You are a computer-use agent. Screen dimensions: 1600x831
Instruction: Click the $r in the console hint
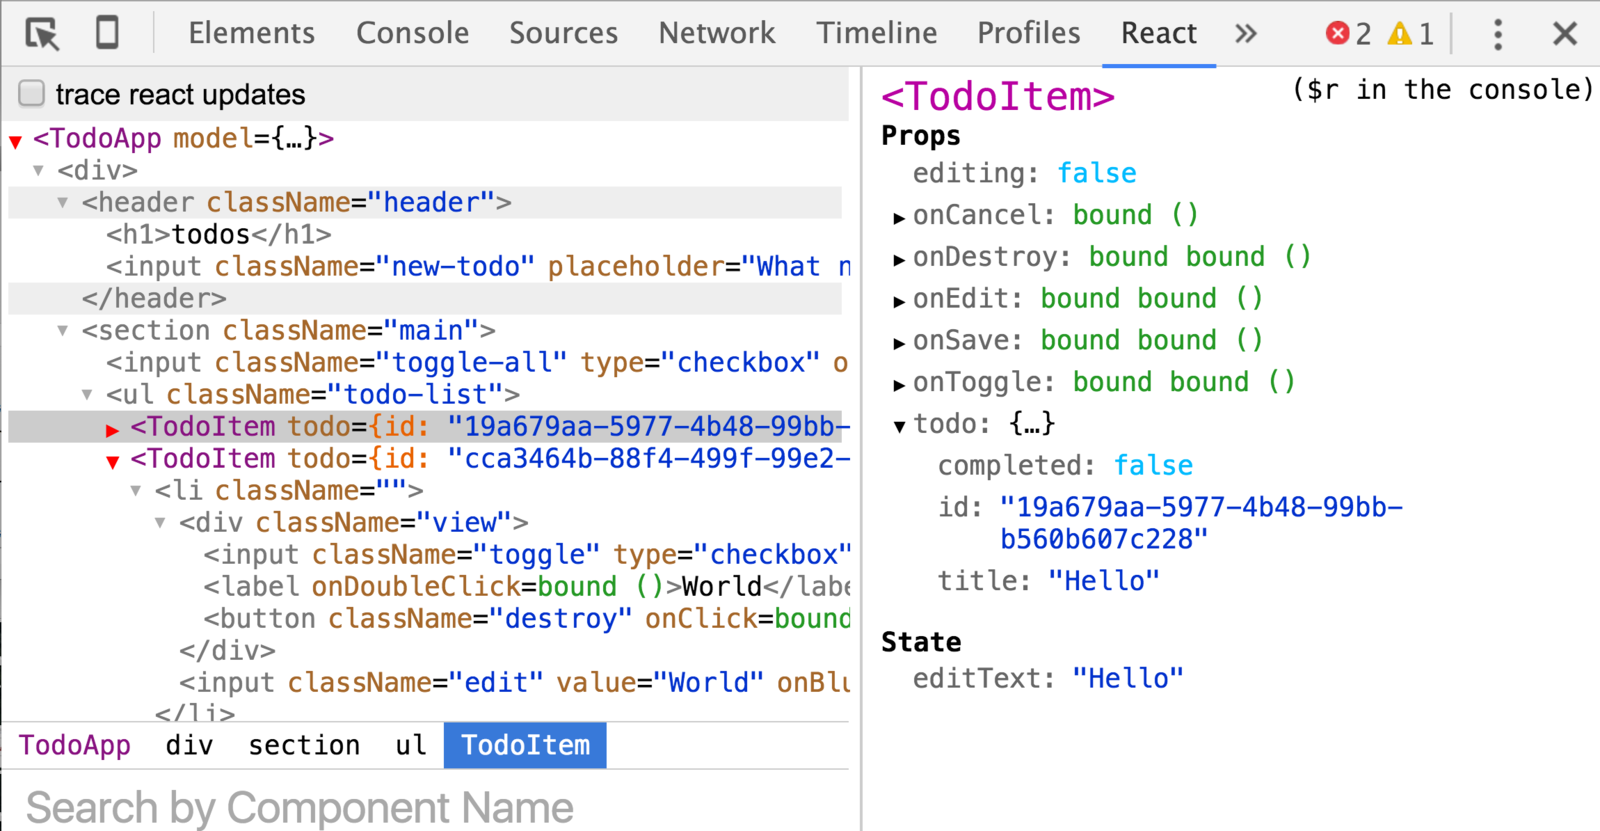(x=1442, y=89)
